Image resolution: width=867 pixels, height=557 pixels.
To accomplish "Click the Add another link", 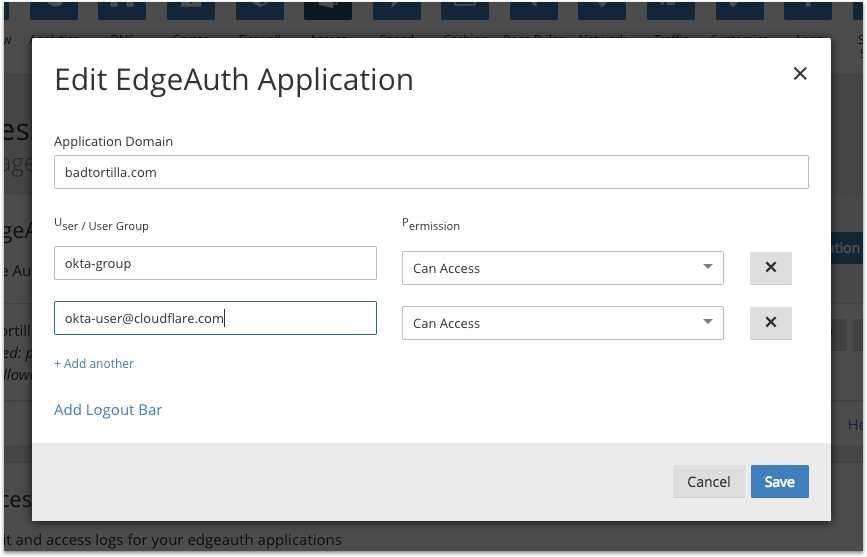I will pyautogui.click(x=94, y=364).
